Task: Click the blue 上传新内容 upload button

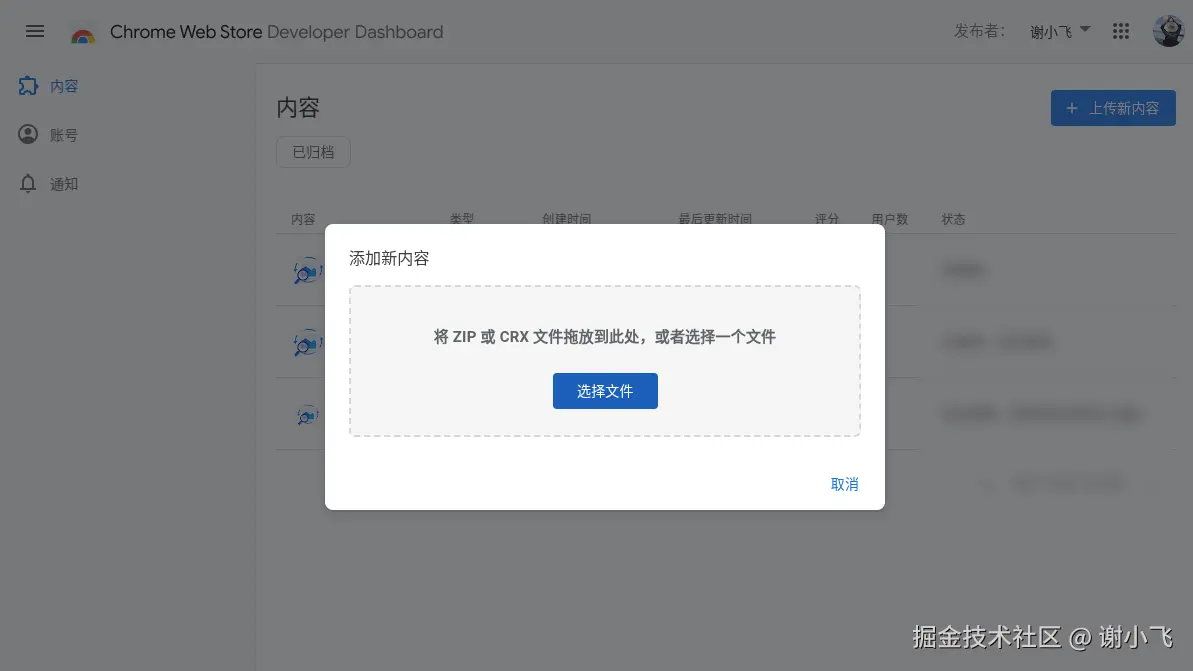Action: coord(1113,108)
